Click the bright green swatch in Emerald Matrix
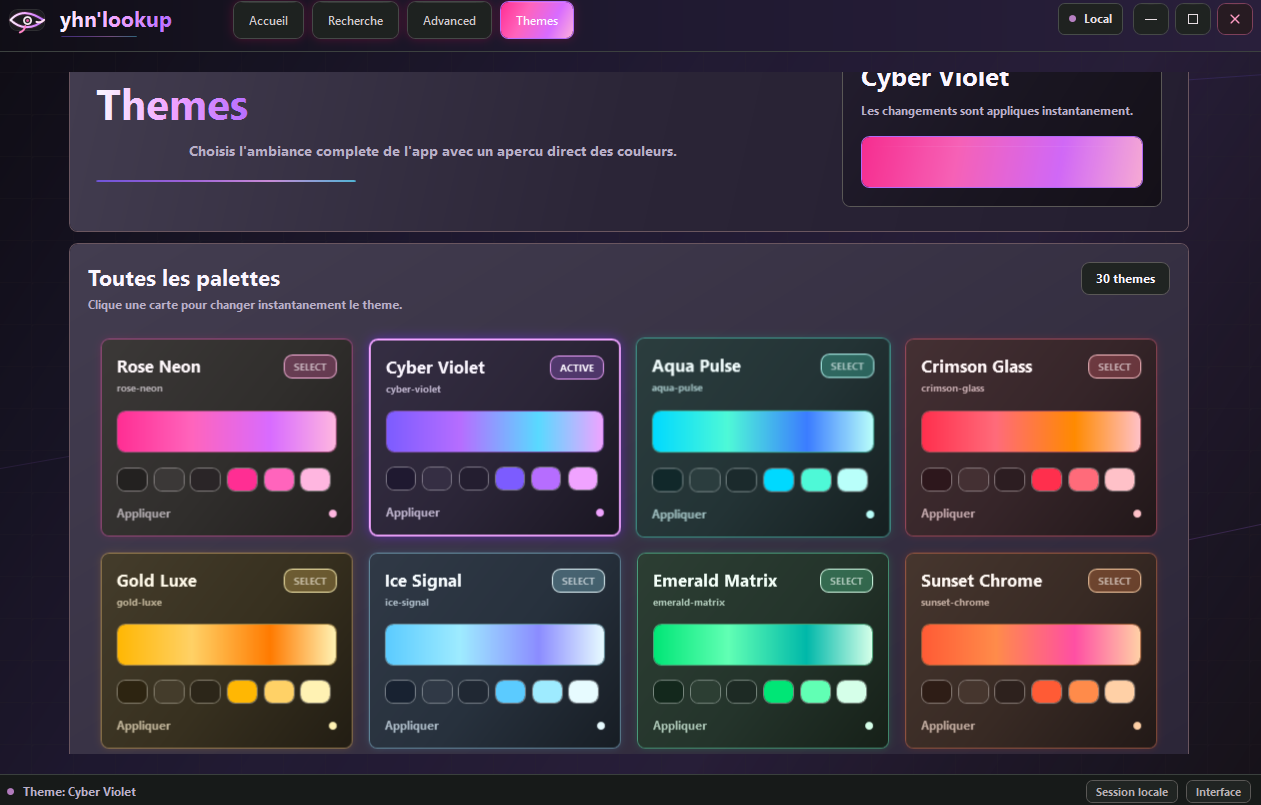The height and width of the screenshot is (805, 1261). 778,692
